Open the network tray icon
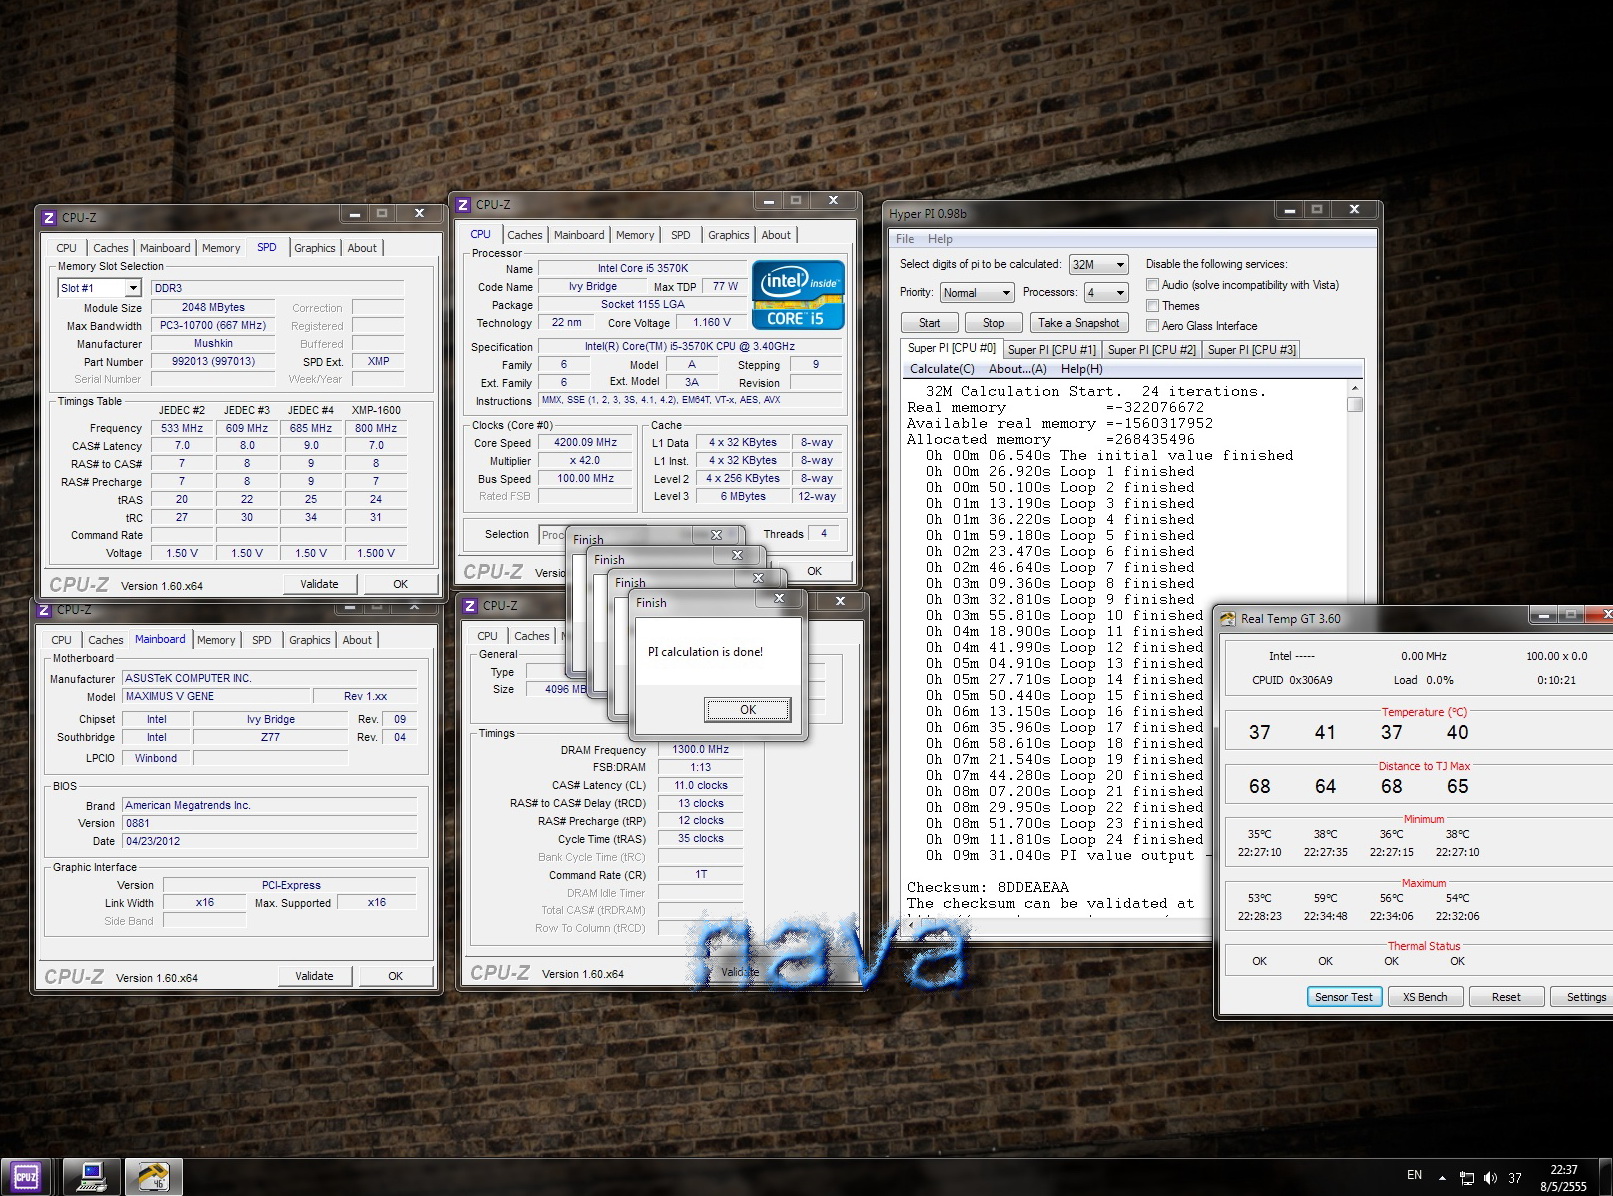Screen dimensions: 1613x1196 click(1467, 1178)
